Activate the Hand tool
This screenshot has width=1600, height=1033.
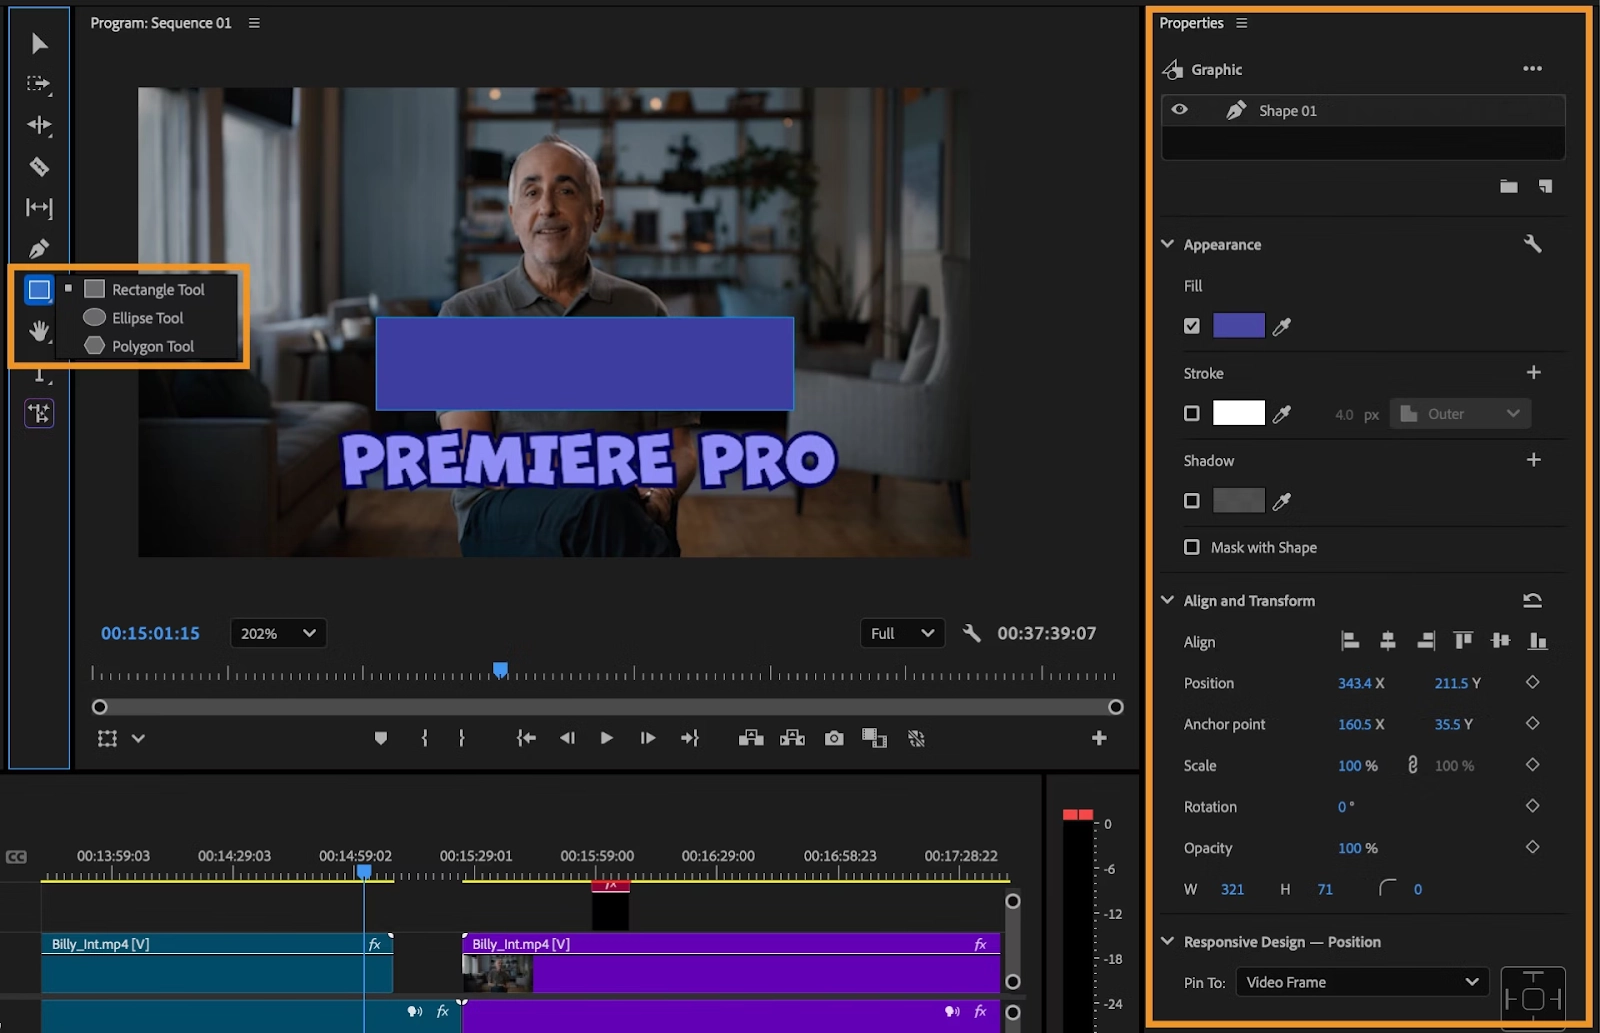[x=39, y=331]
